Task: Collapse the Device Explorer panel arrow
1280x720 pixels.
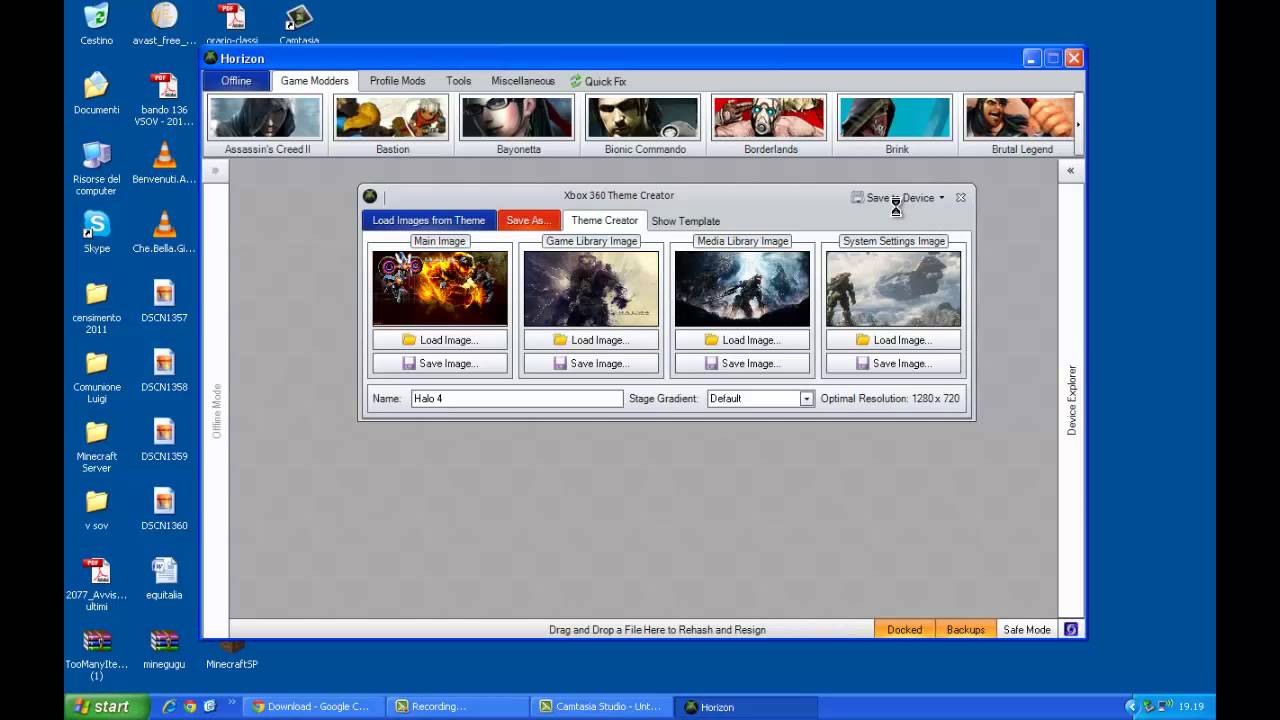Action: point(1070,171)
